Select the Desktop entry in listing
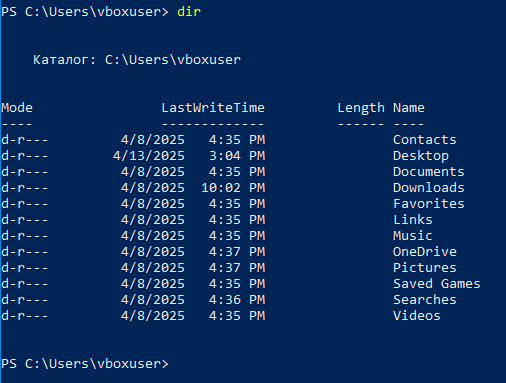 click(421, 156)
